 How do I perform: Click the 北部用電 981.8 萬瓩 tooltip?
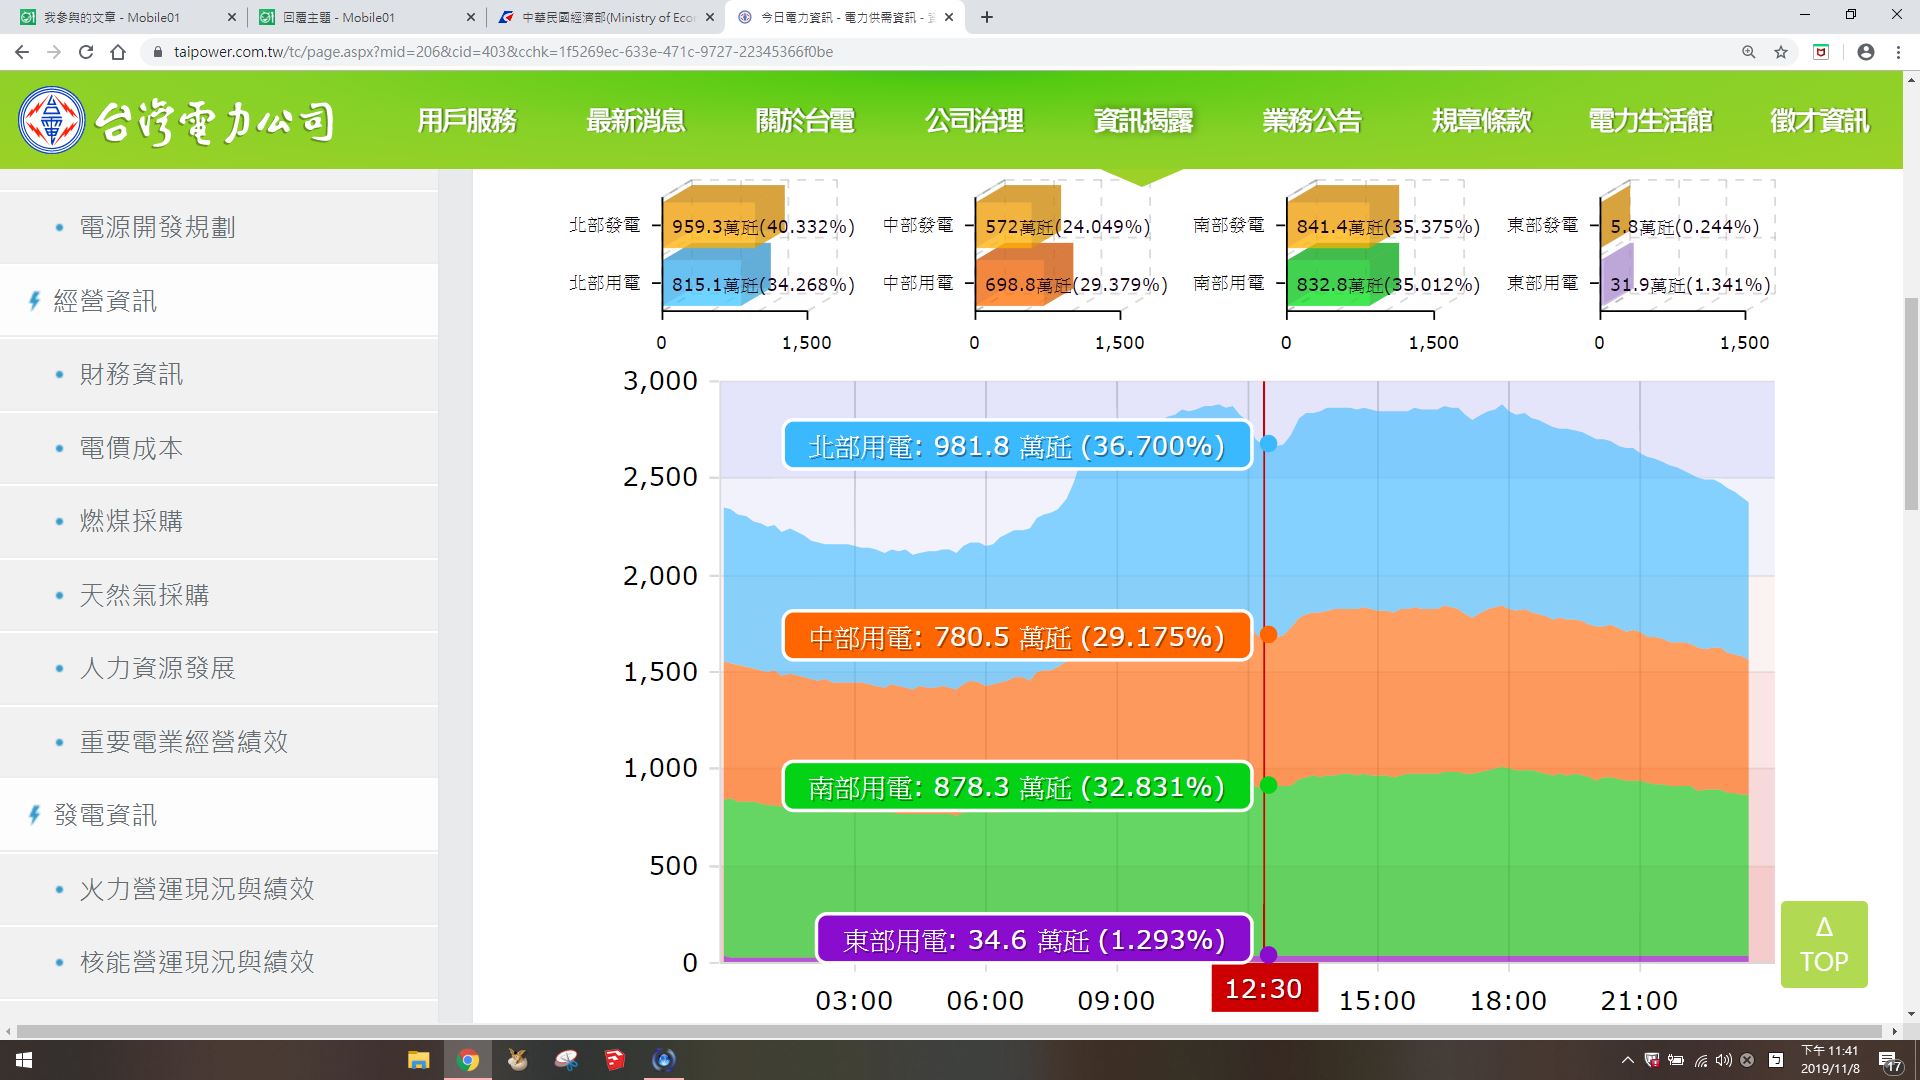(1017, 445)
